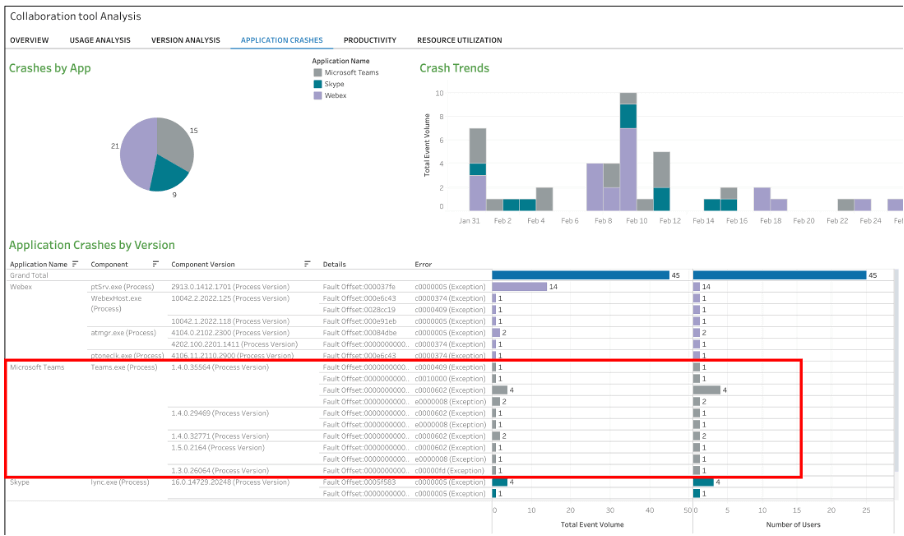Select Teams.exe (Process) component
The height and width of the screenshot is (536, 904).
point(124,367)
